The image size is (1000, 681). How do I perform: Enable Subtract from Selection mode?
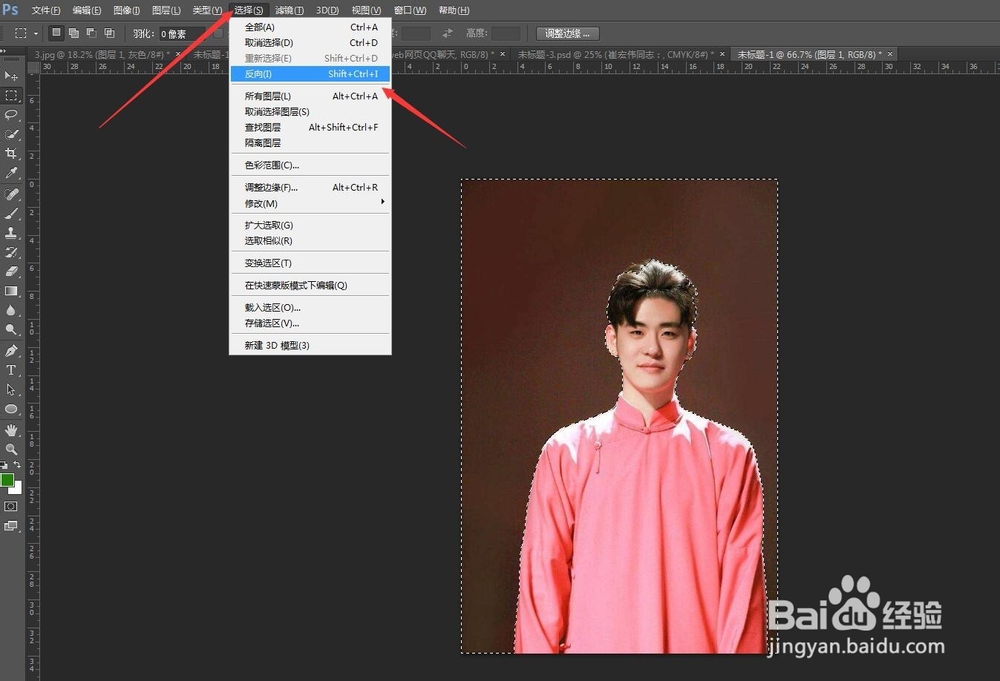point(92,33)
